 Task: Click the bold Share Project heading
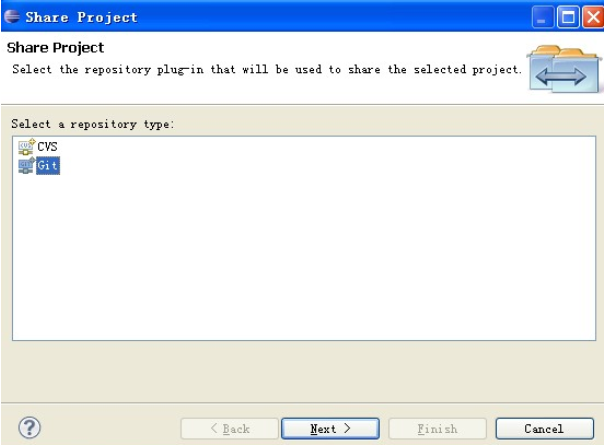[55, 48]
